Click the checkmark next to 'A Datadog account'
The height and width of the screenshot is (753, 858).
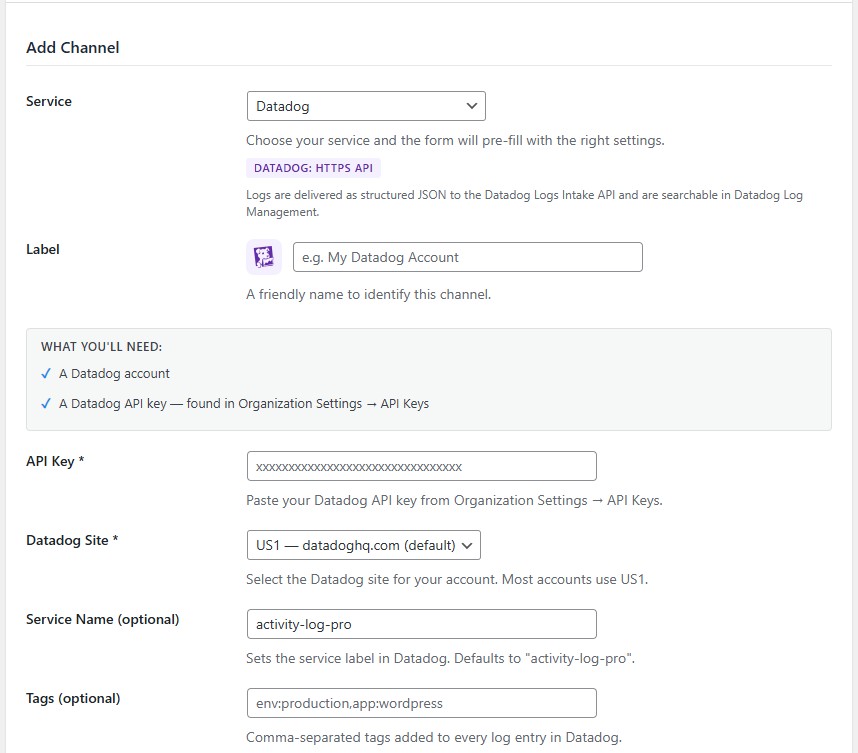(x=46, y=374)
